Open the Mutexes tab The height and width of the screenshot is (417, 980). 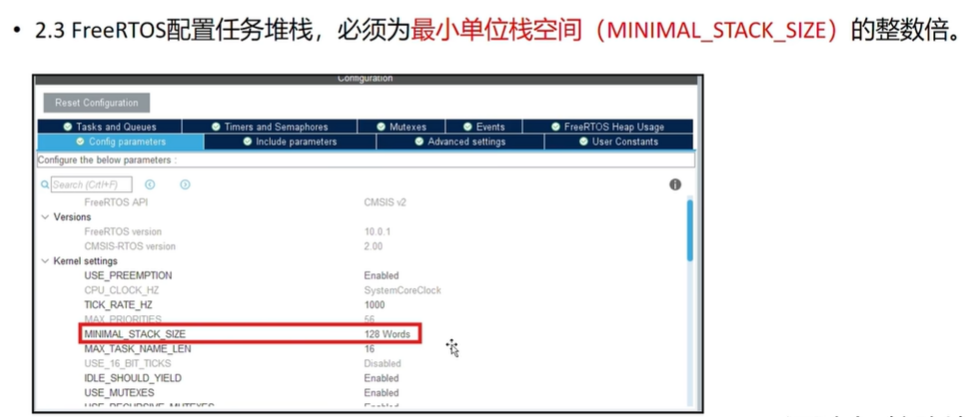pyautogui.click(x=401, y=127)
